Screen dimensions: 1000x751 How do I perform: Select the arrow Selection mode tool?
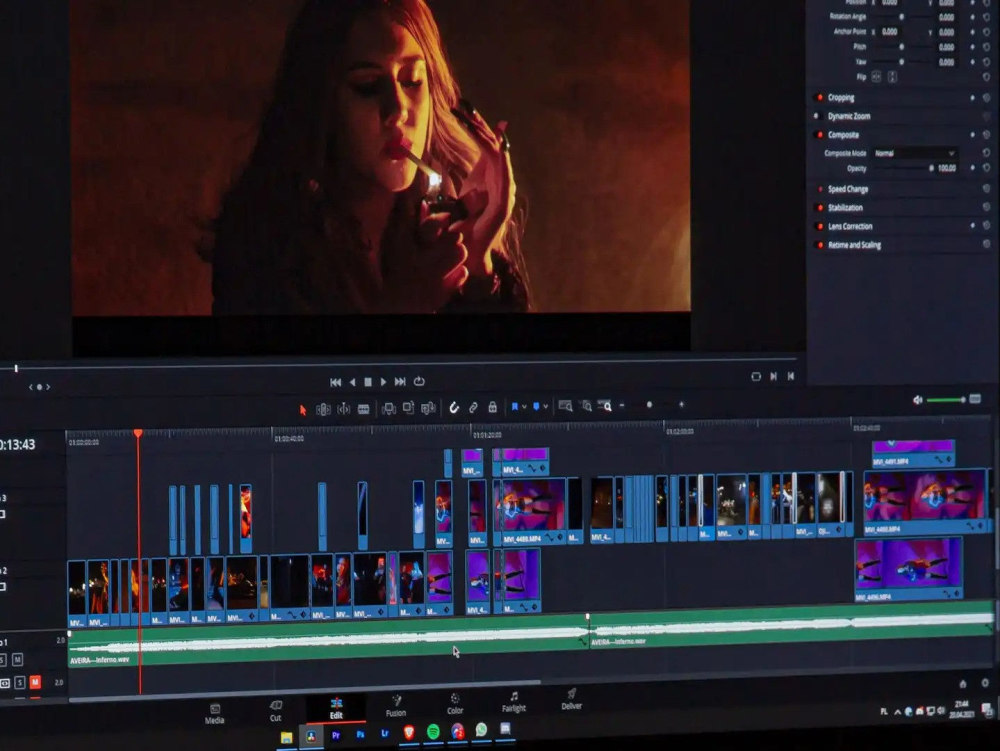pos(303,410)
